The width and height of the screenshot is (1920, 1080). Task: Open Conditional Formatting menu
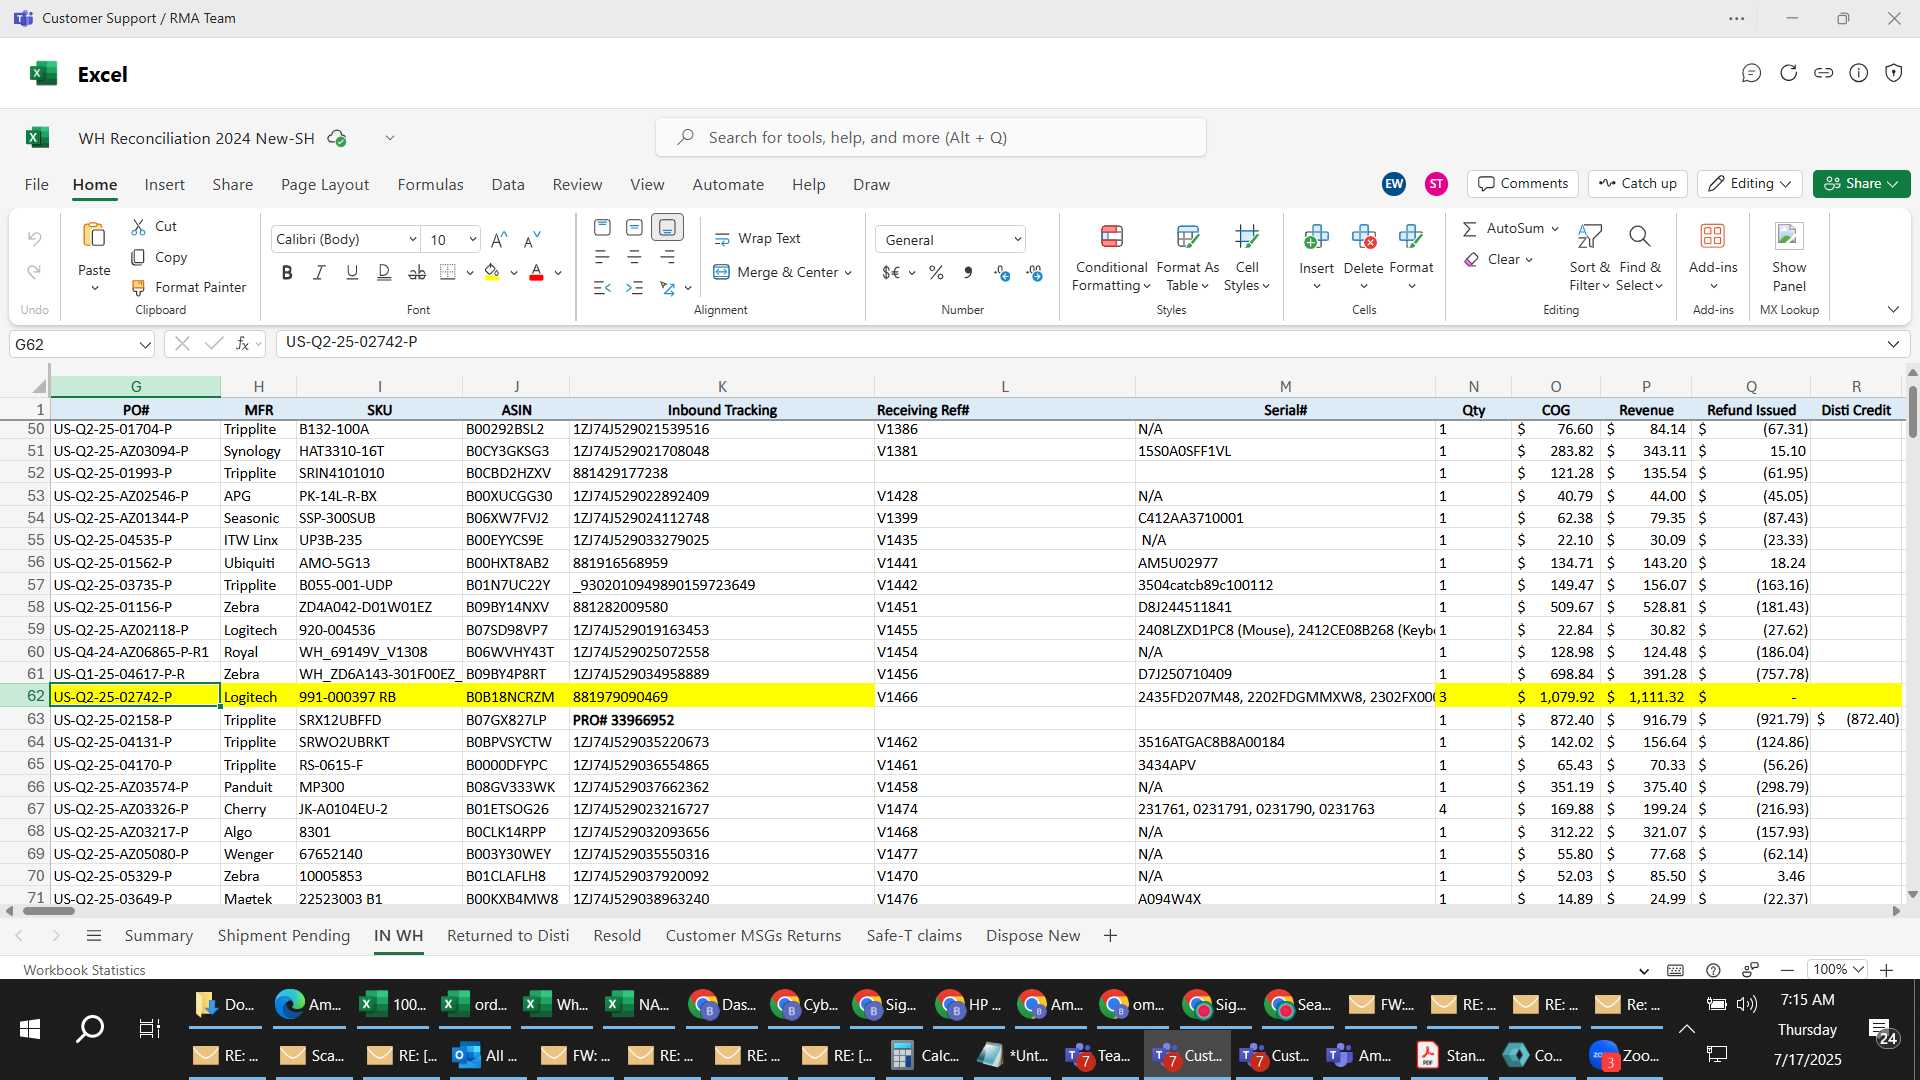click(1111, 257)
